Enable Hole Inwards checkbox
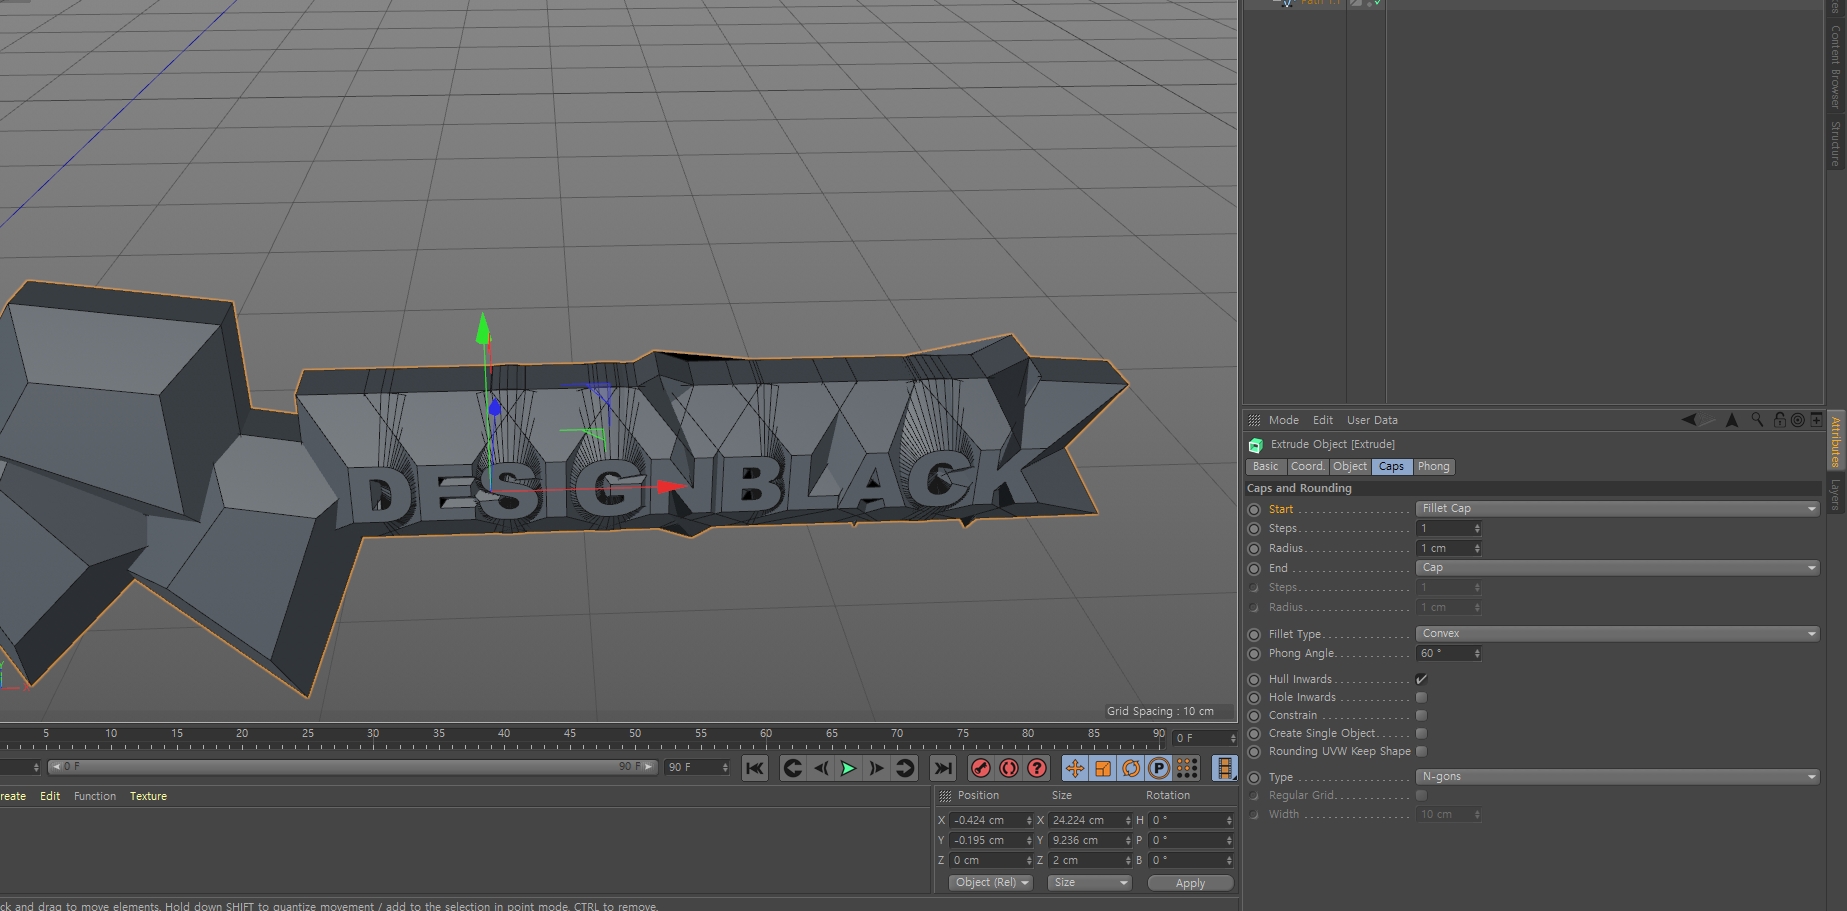Viewport: 1847px width, 911px height. [x=1421, y=698]
